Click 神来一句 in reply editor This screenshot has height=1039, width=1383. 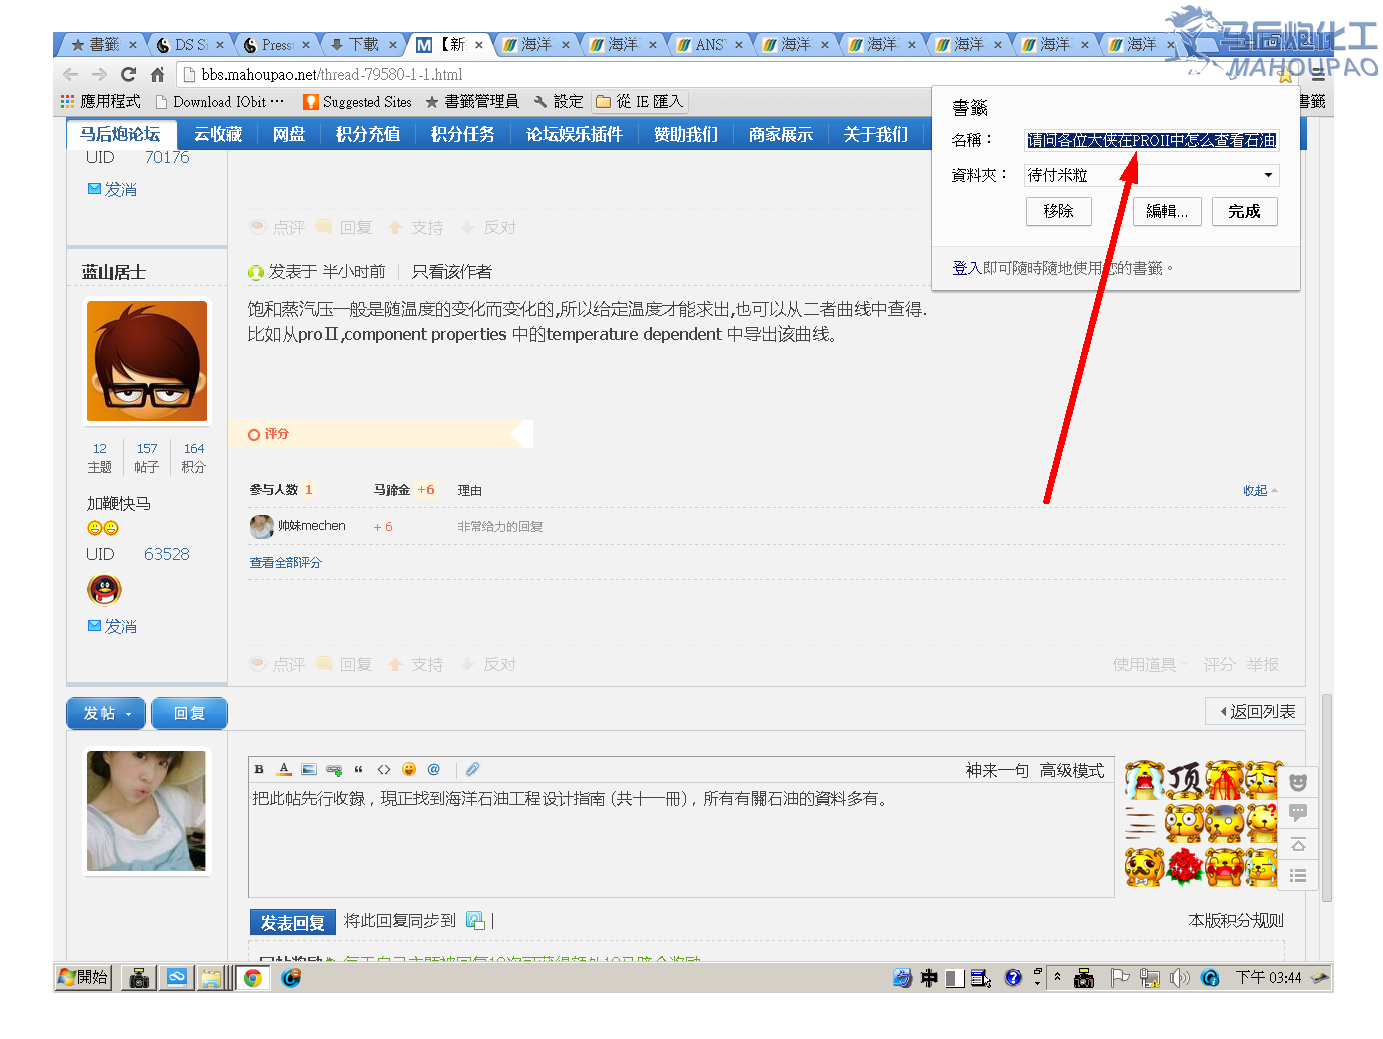pos(997,770)
